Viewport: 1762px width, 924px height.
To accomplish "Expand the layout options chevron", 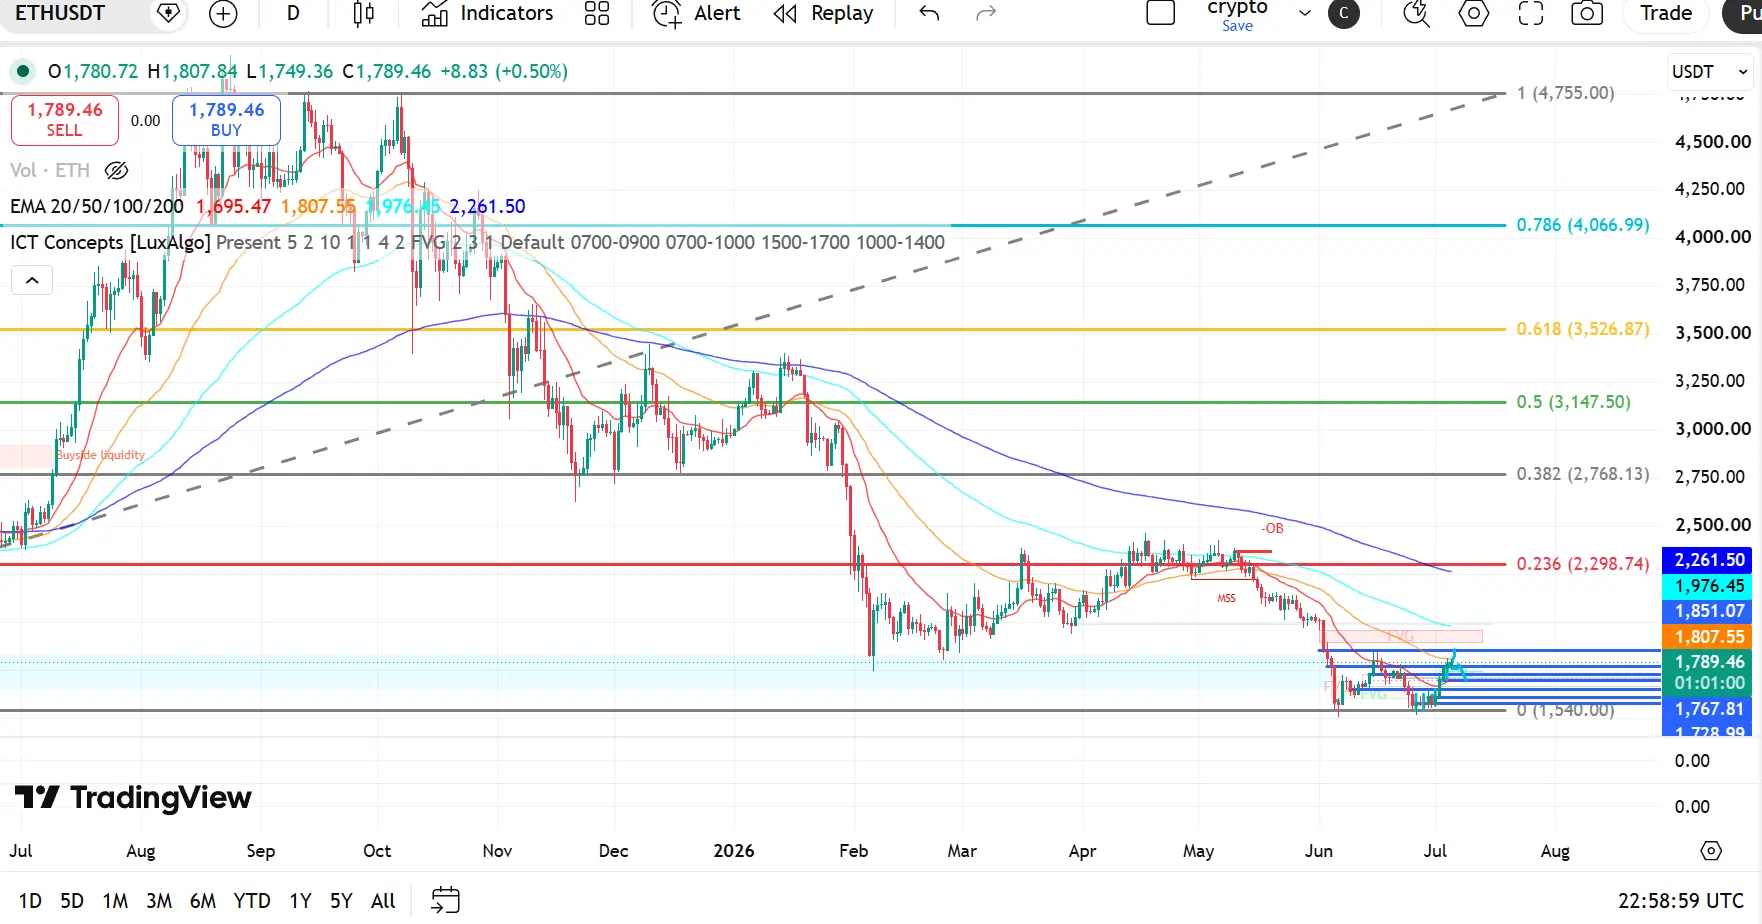I will pyautogui.click(x=1305, y=13).
